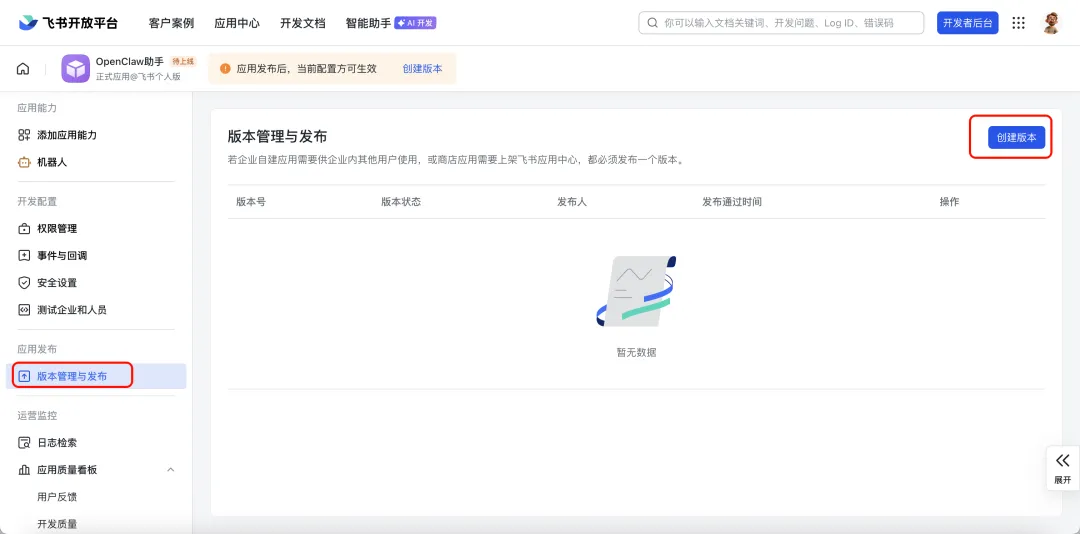Click the 版本状态 column header
The height and width of the screenshot is (534, 1080).
tap(401, 202)
